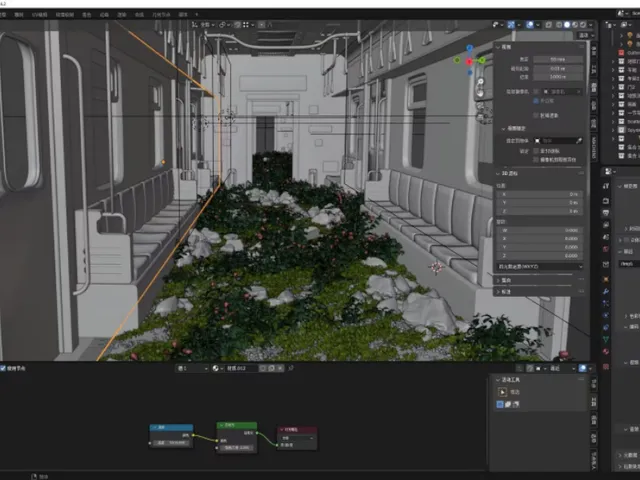
Task: Toggle the 使用节点 checkbox in node editor
Action: [5, 368]
